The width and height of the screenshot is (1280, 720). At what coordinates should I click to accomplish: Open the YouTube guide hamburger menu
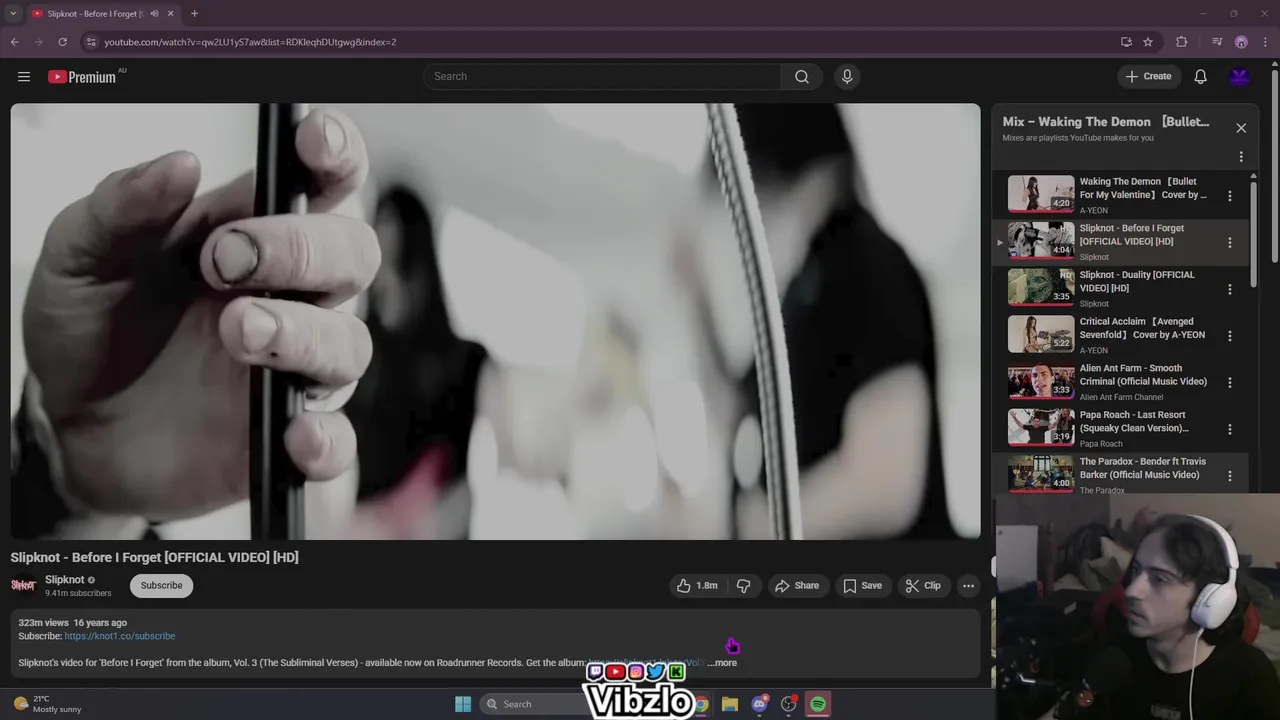pos(24,76)
